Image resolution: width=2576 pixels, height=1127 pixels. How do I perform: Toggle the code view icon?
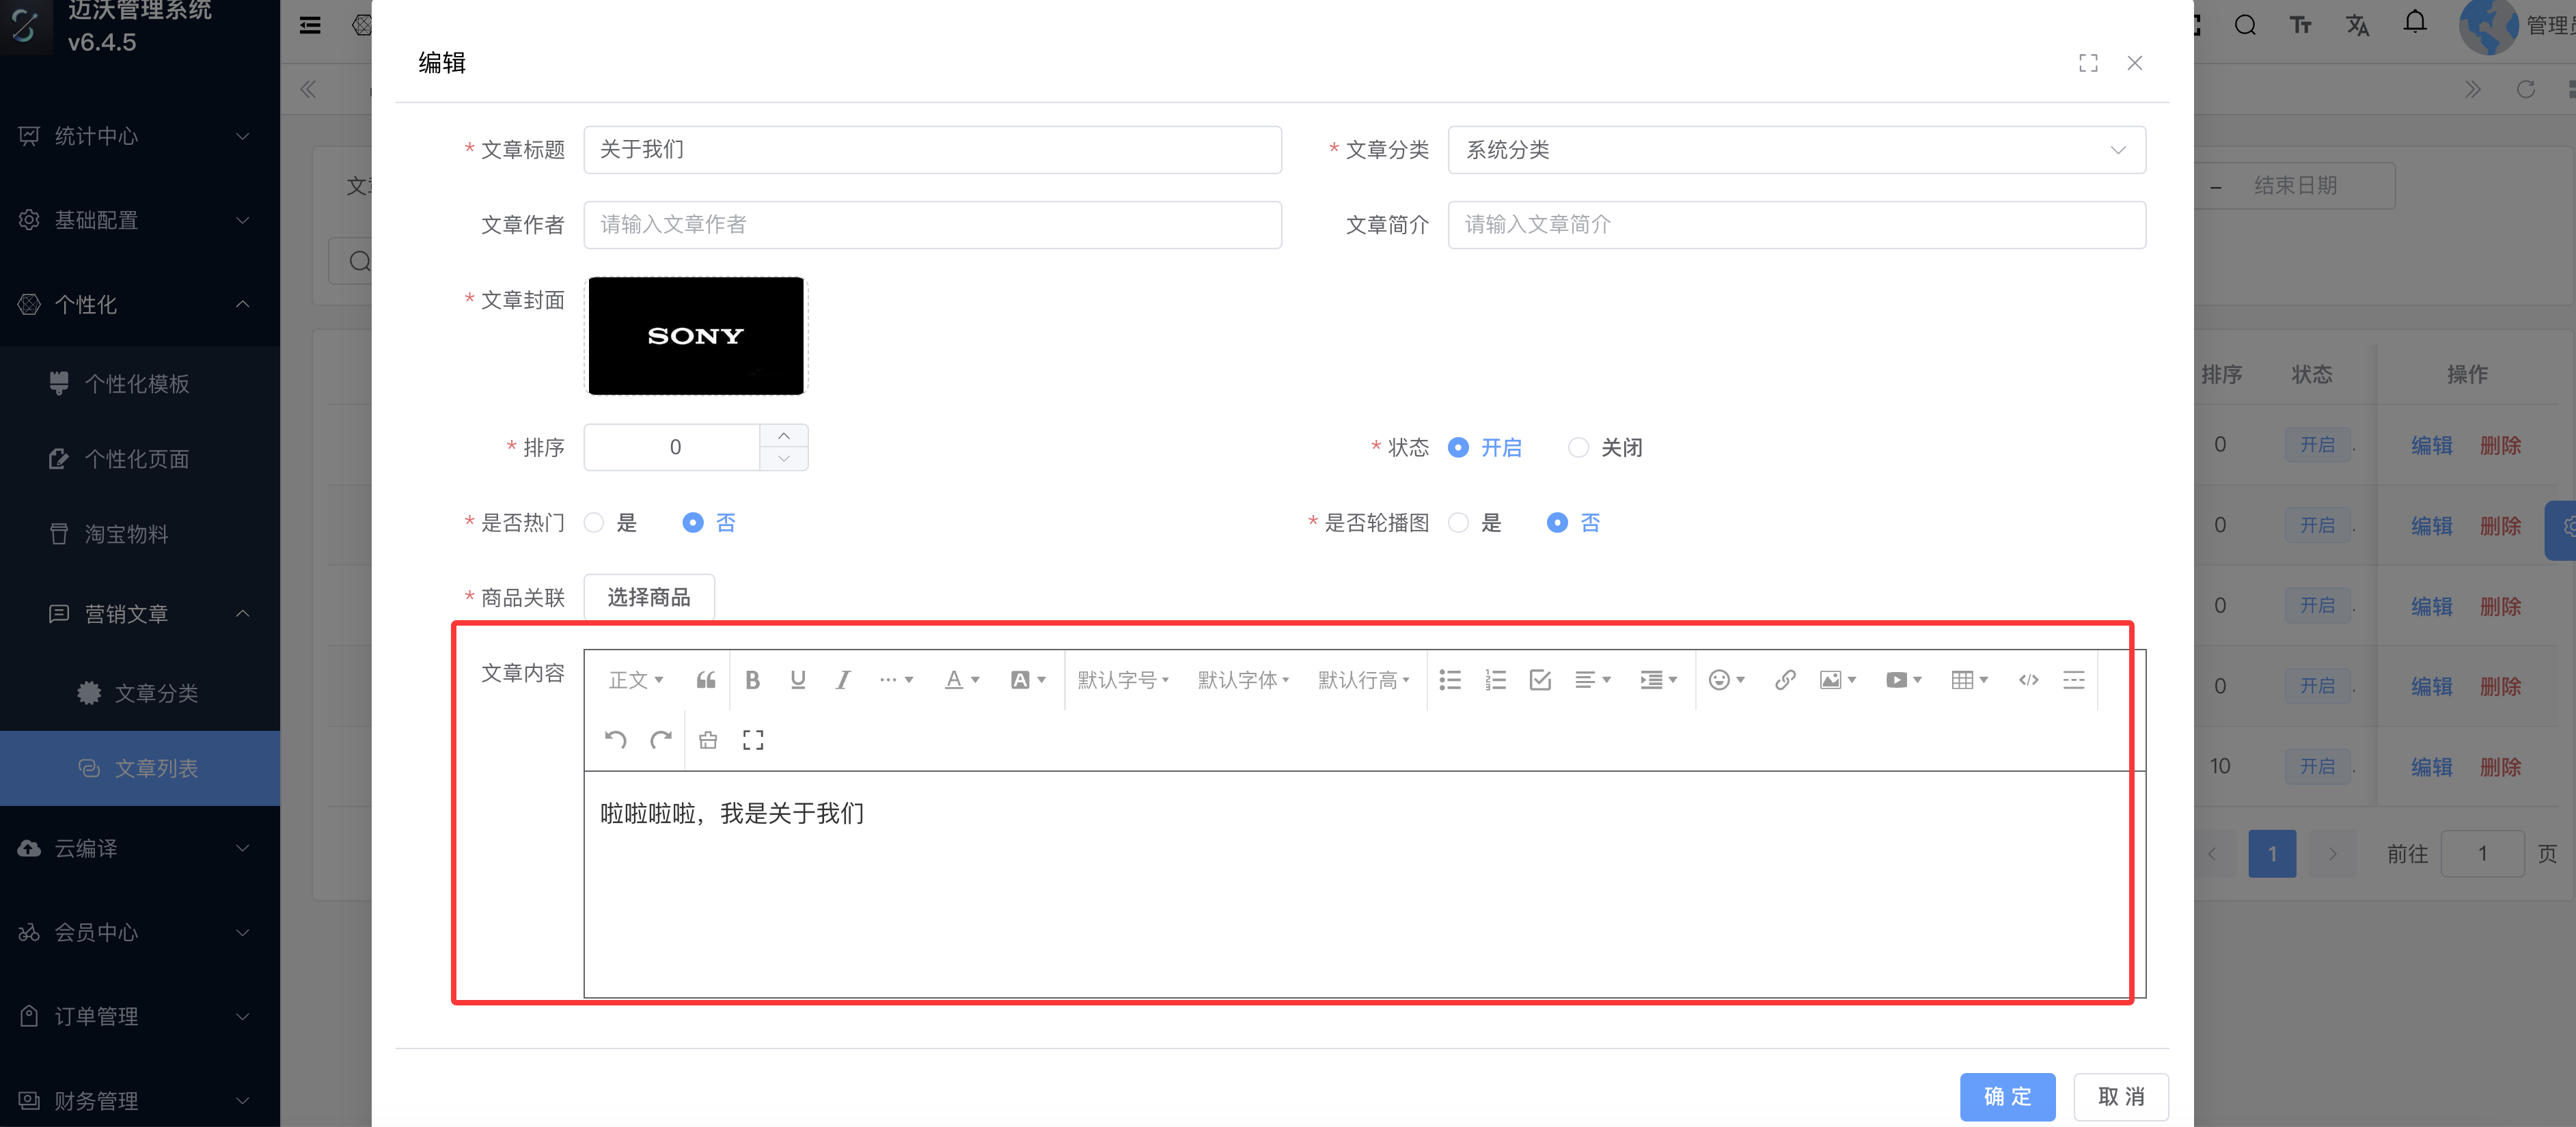(2028, 680)
